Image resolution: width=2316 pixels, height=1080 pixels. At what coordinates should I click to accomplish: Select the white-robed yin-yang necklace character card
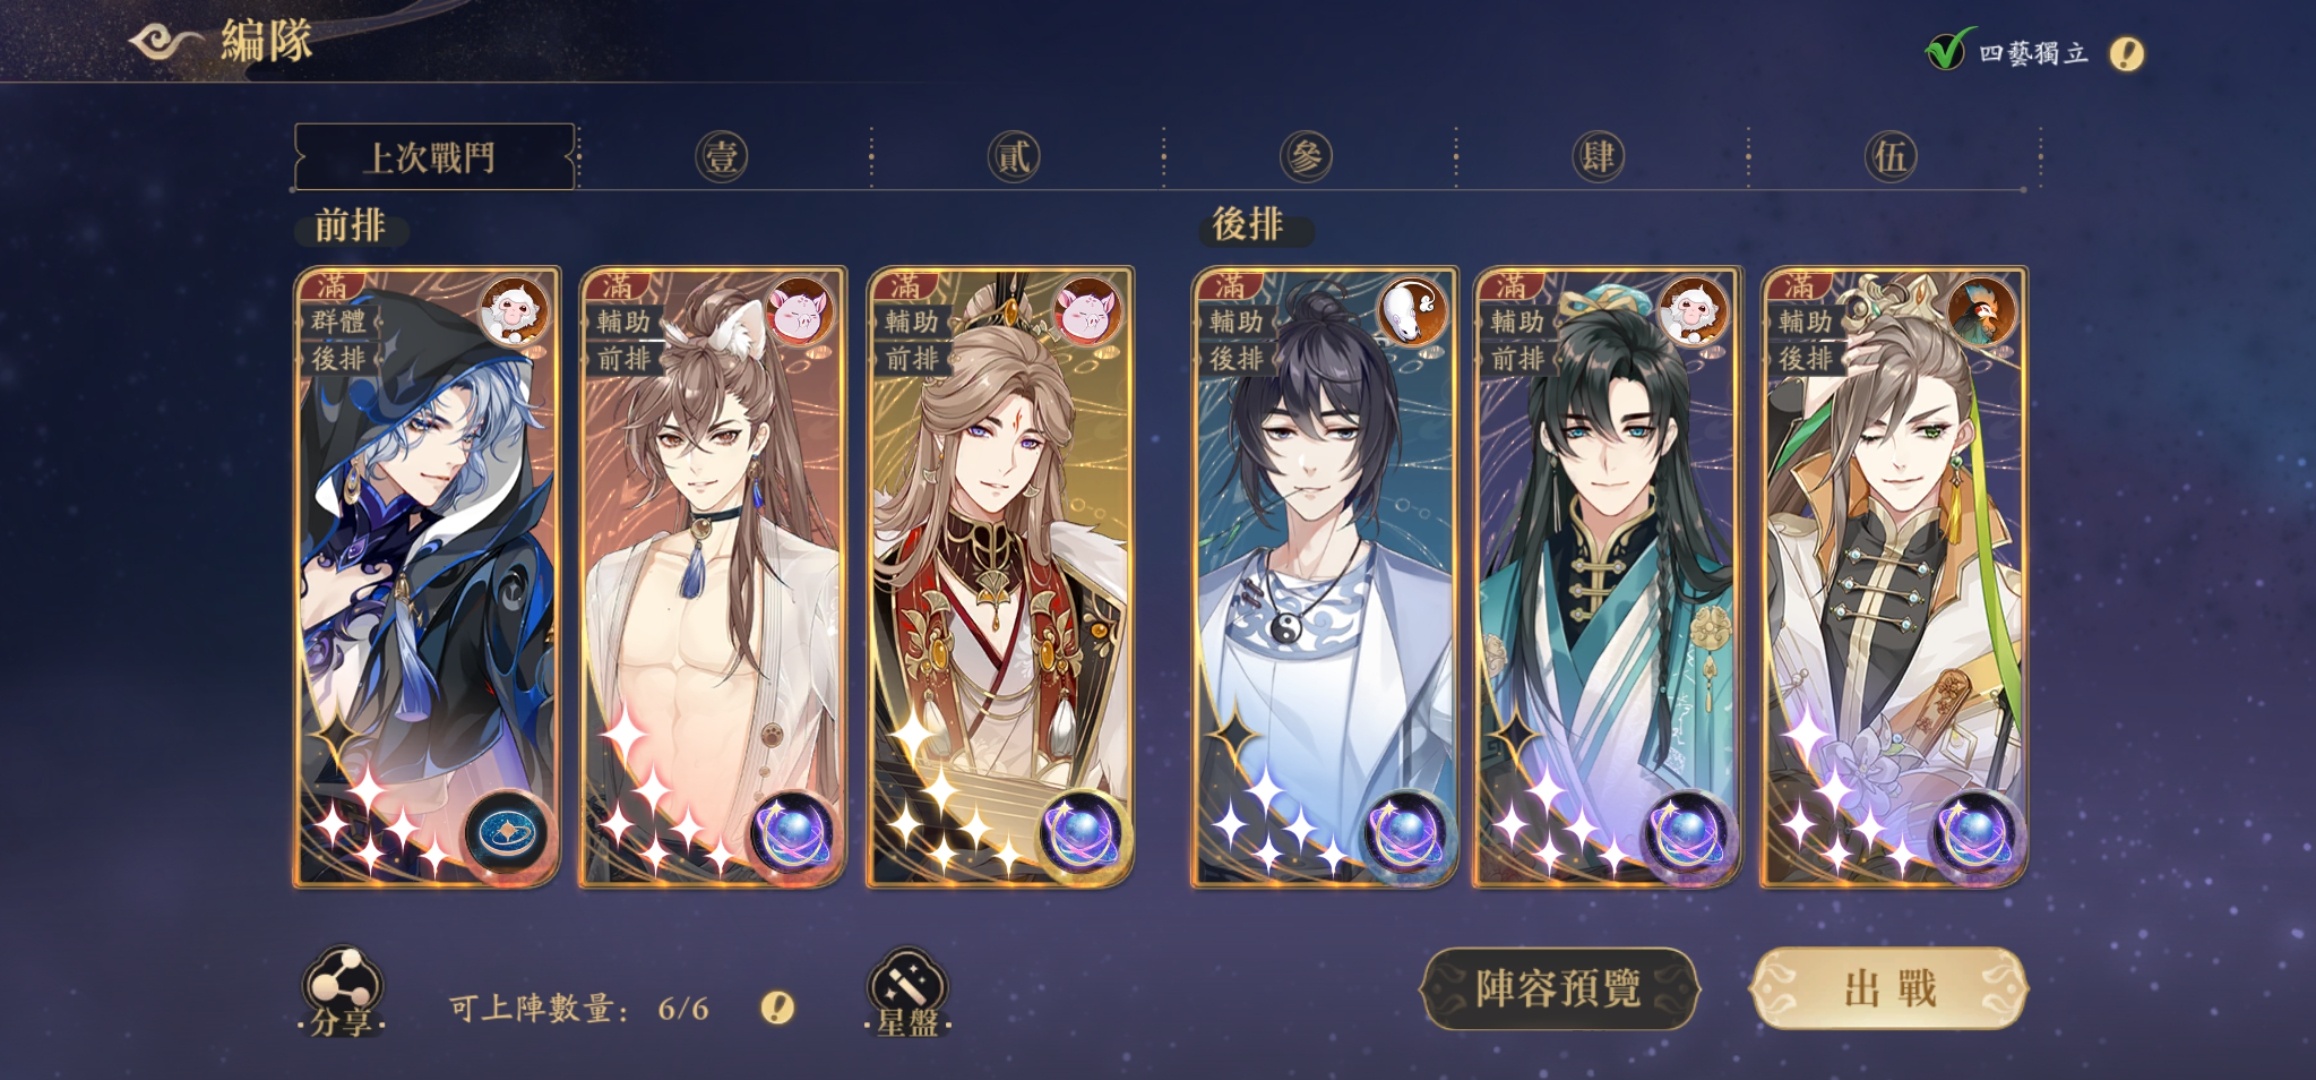click(1324, 577)
